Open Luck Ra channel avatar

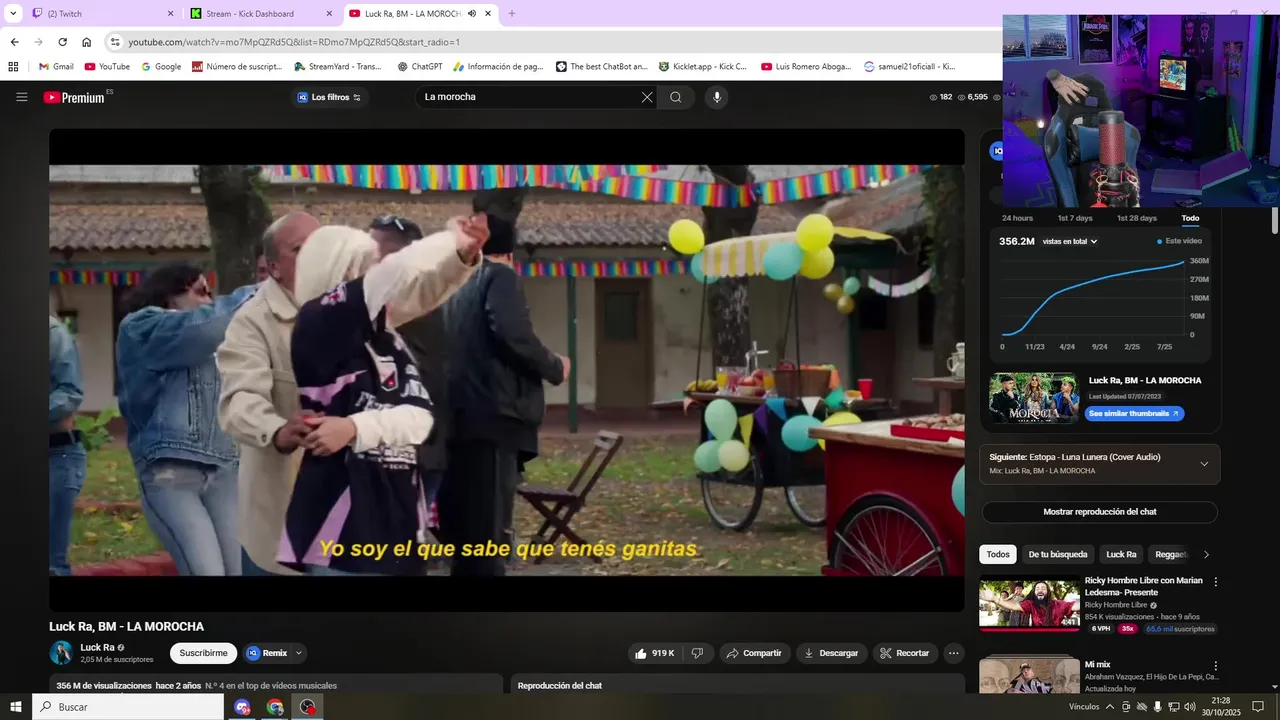pyautogui.click(x=61, y=653)
